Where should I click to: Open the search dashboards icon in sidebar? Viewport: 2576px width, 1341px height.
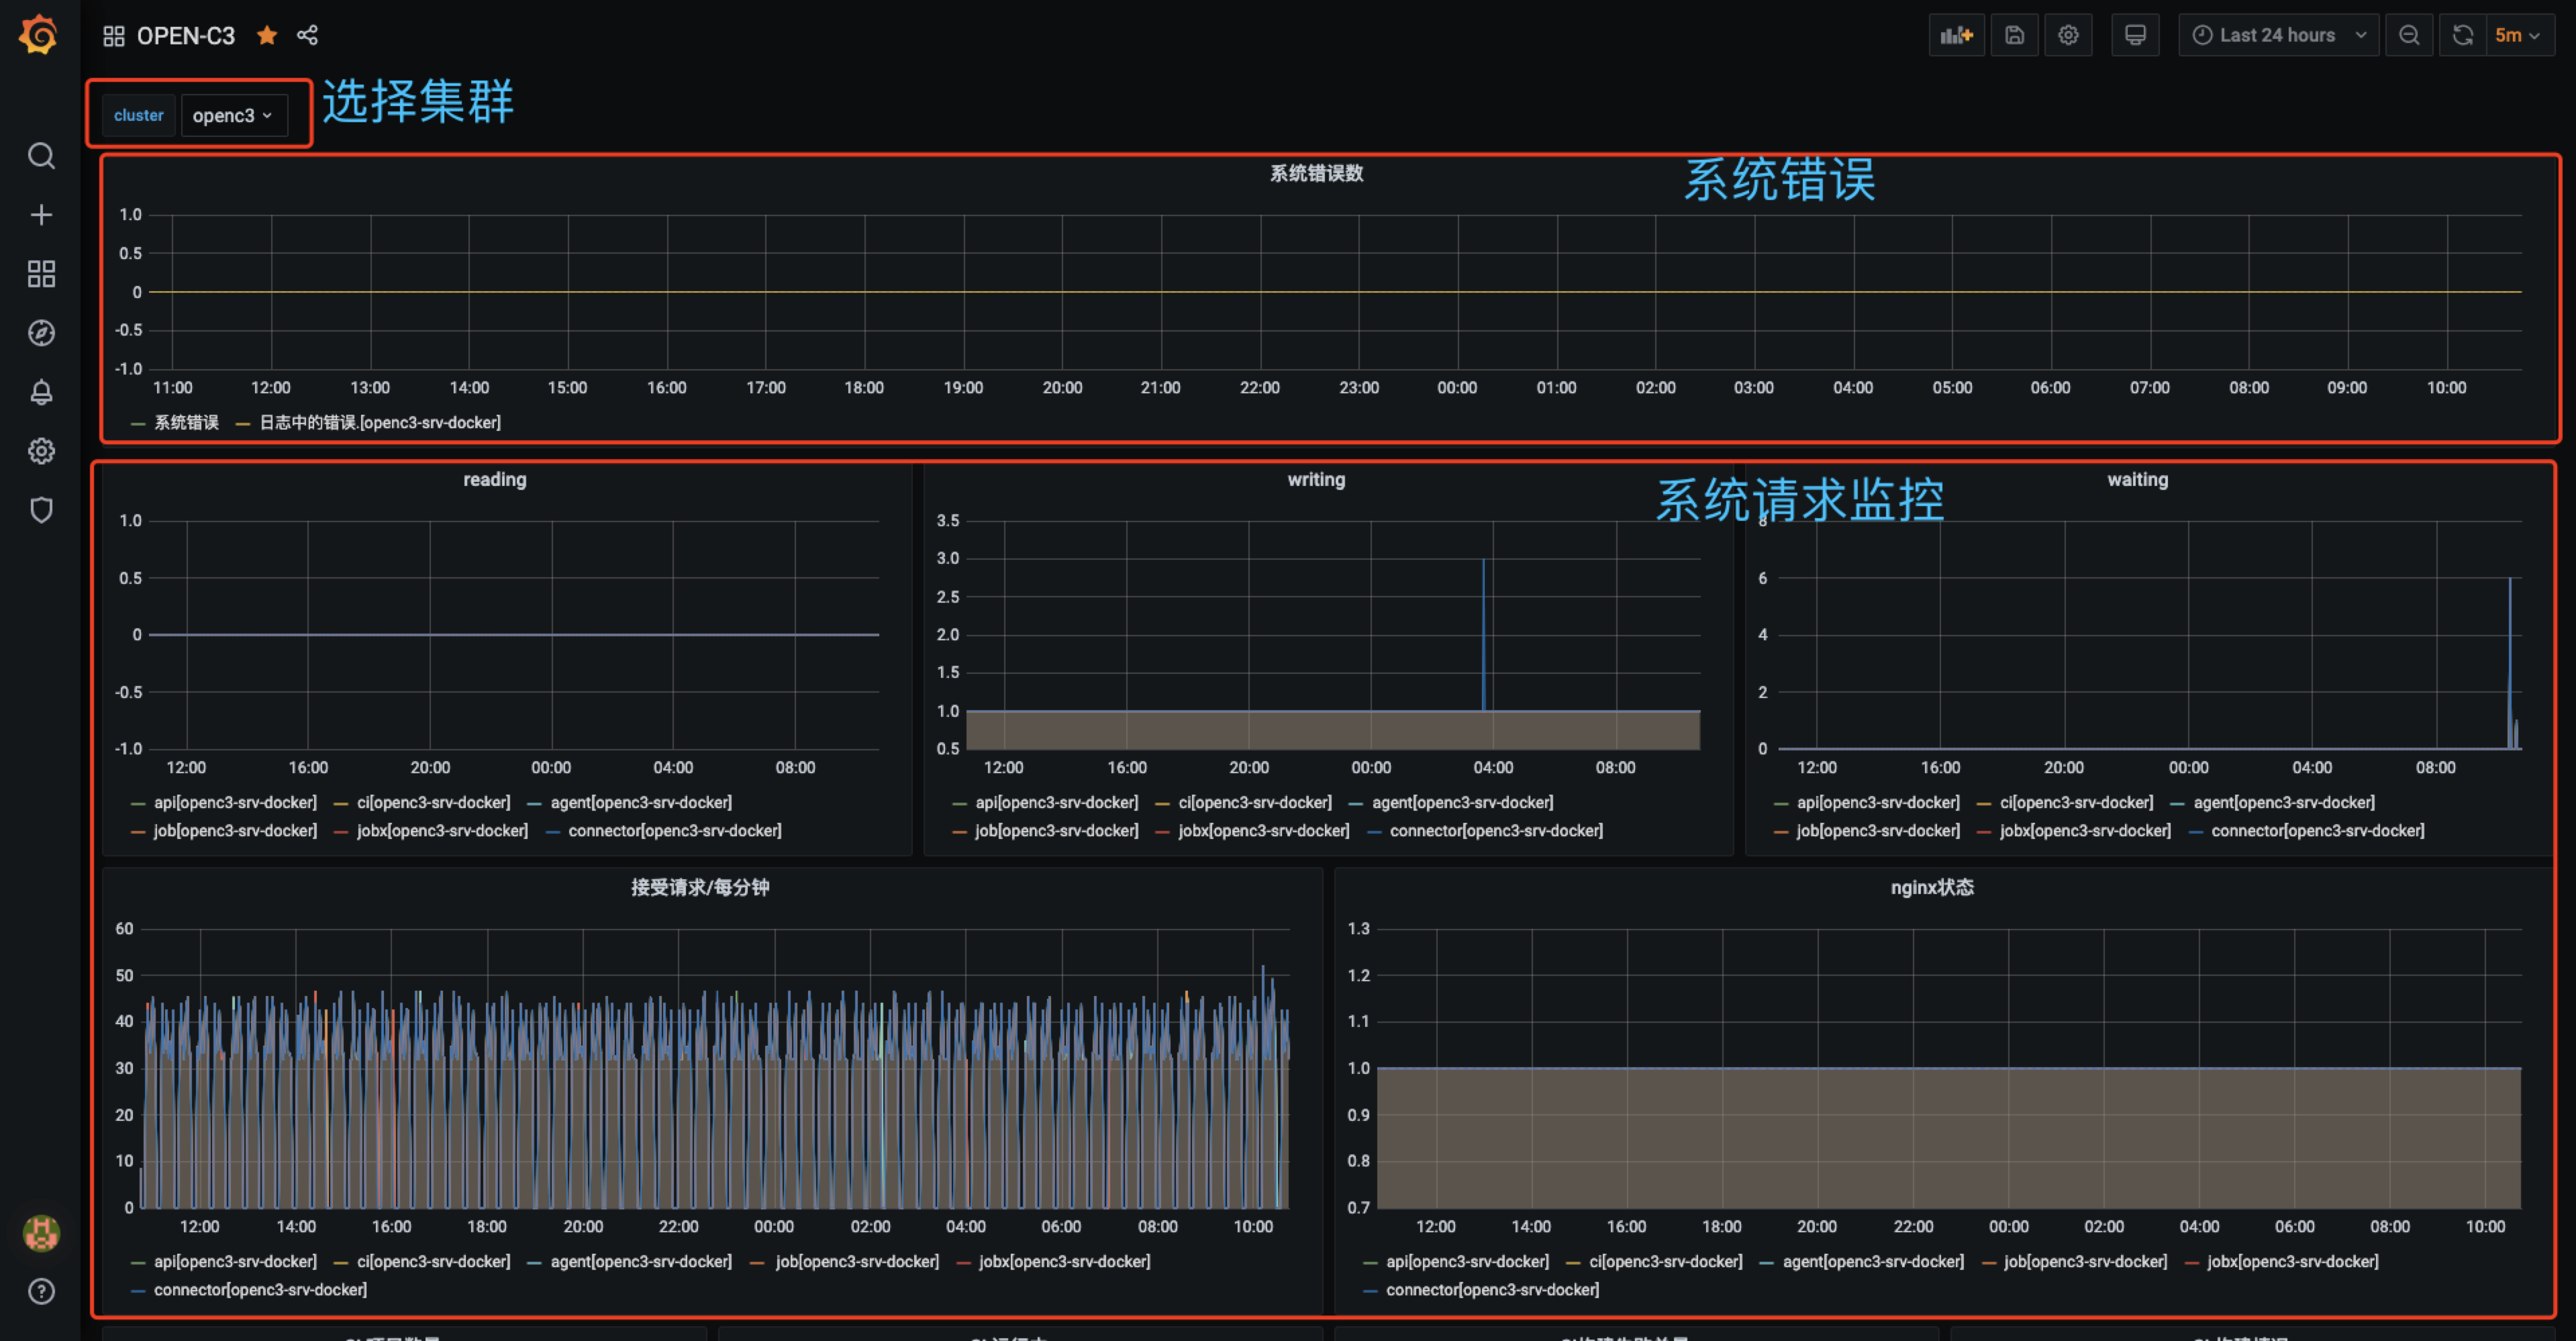tap(41, 156)
